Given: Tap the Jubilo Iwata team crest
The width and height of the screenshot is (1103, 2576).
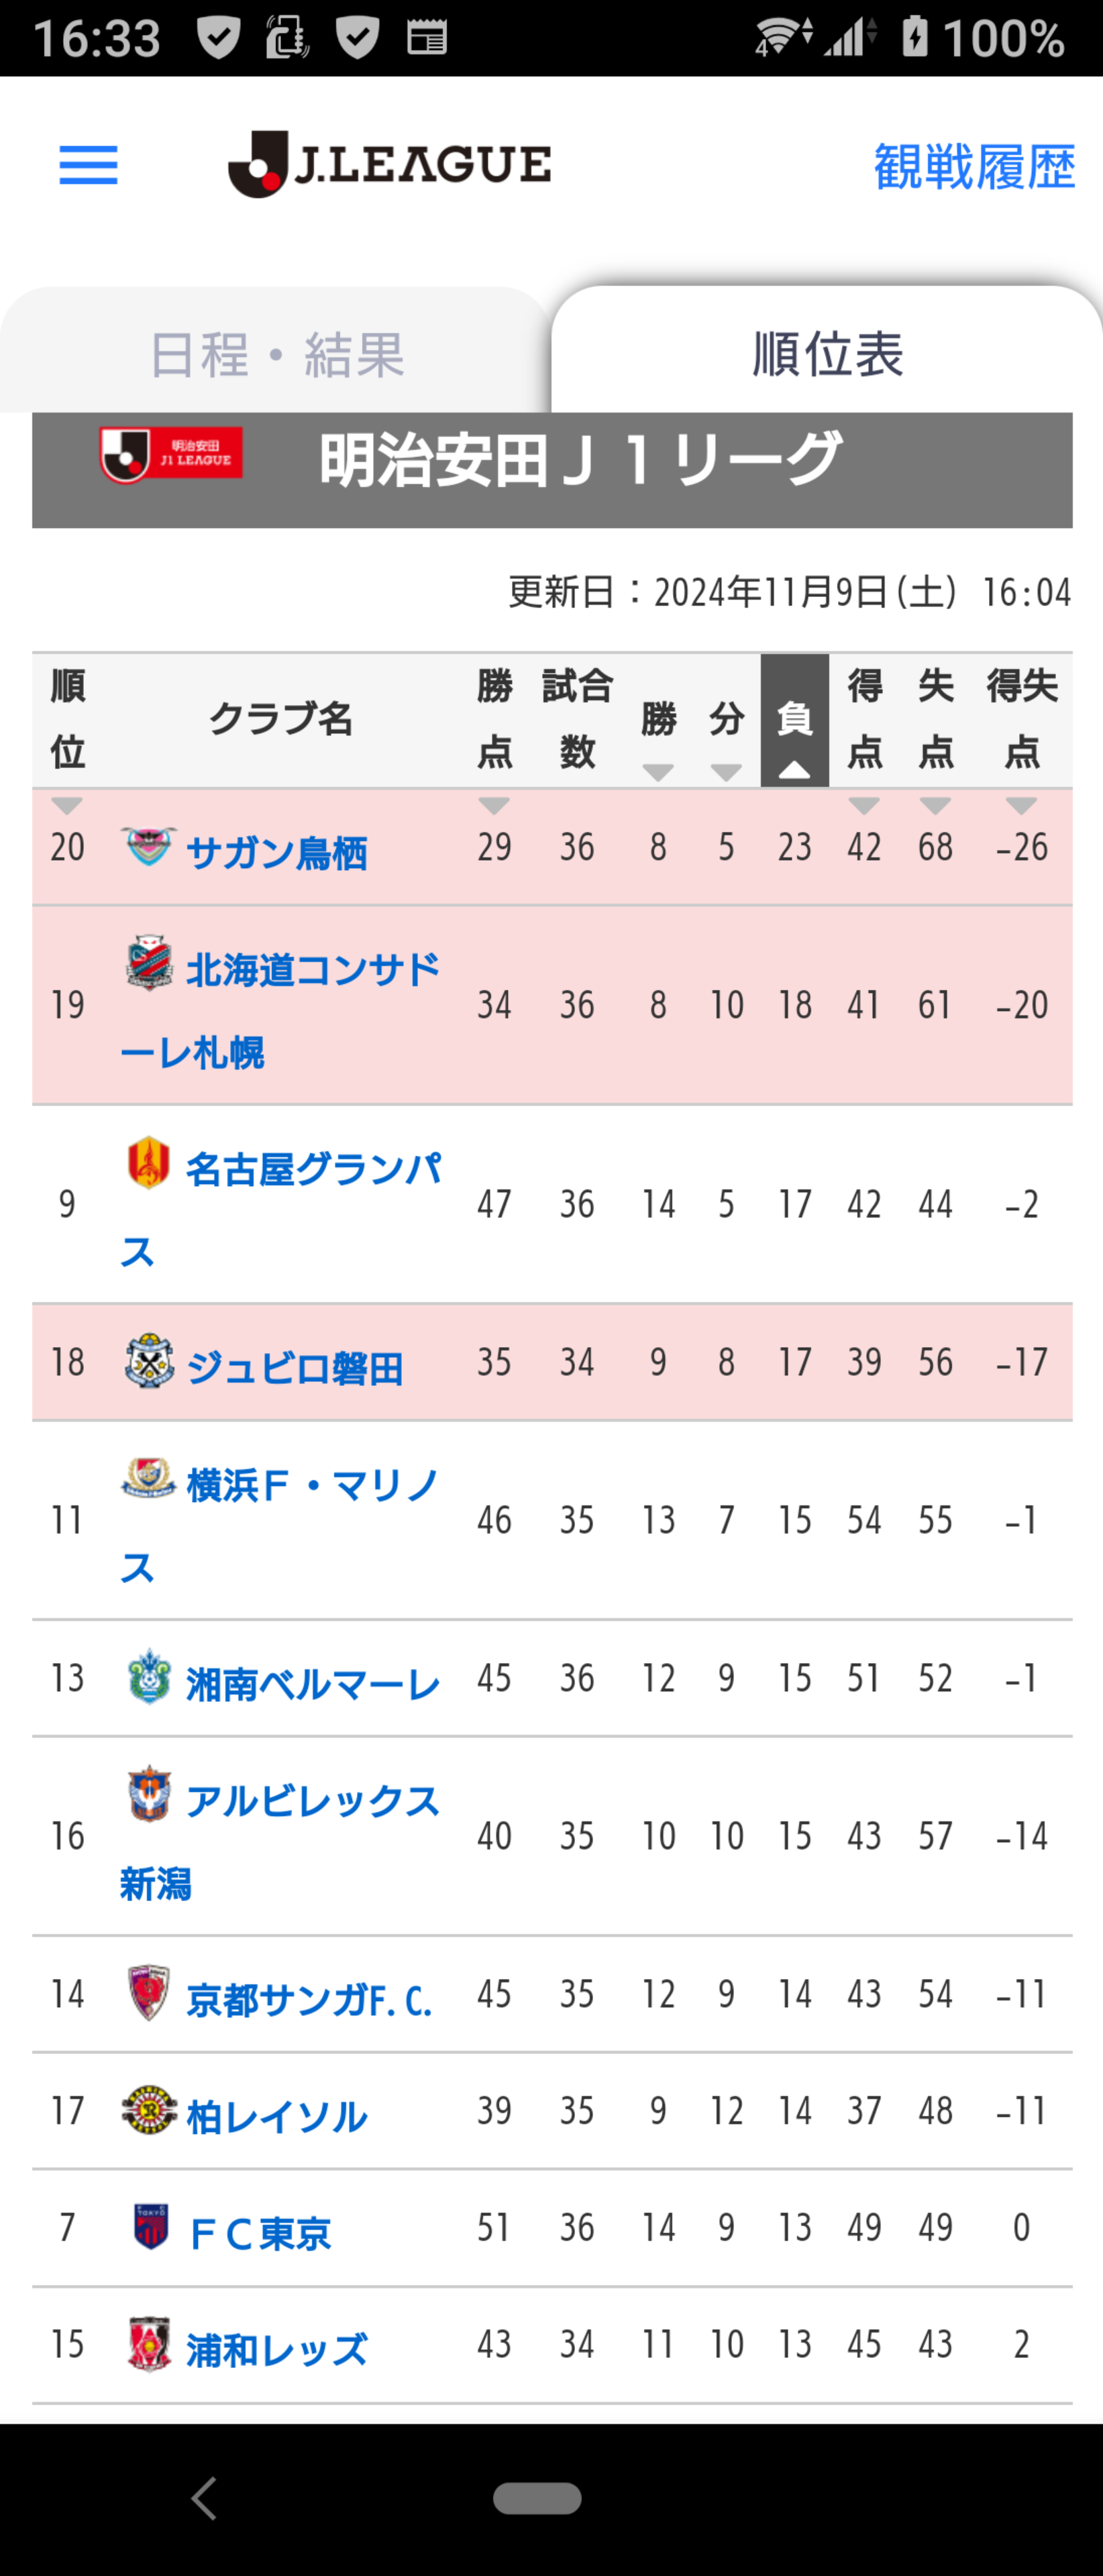Looking at the screenshot, I should (149, 1361).
